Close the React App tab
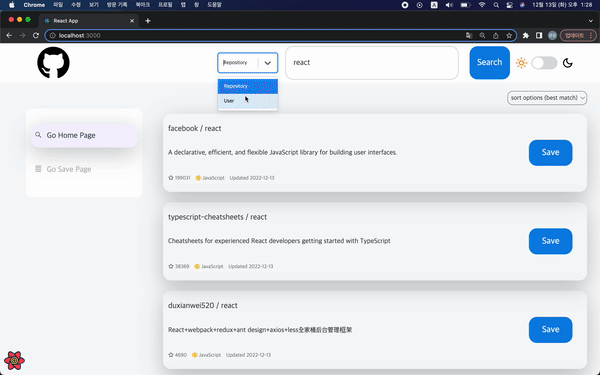 (x=132, y=21)
